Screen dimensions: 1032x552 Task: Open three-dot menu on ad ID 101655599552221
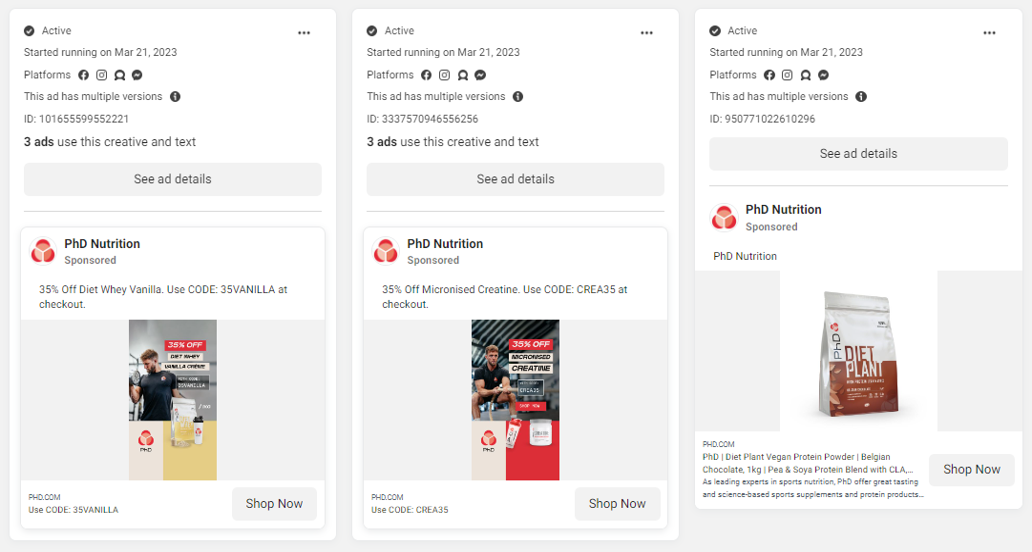[x=303, y=33]
